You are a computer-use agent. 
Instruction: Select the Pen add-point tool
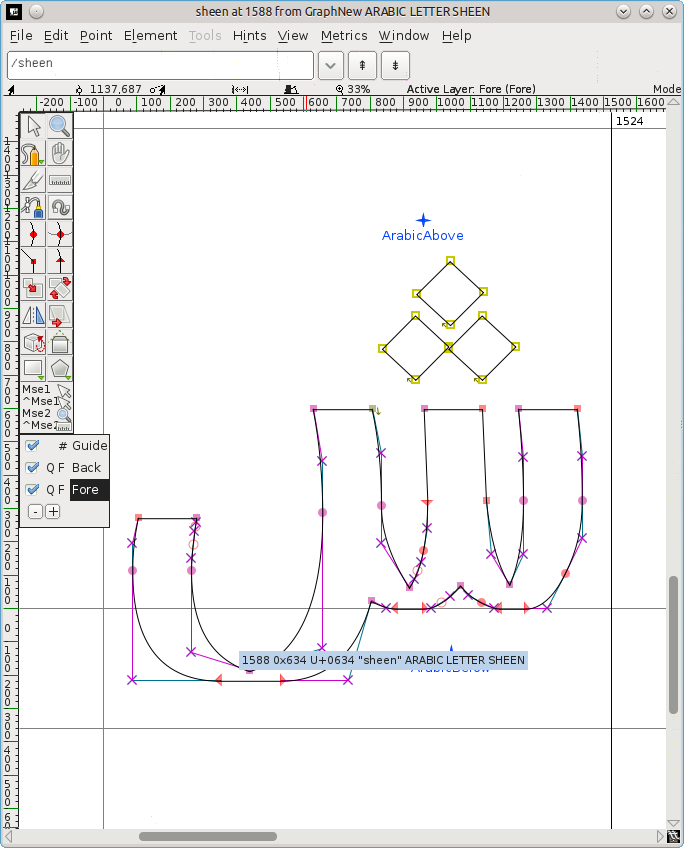34,208
